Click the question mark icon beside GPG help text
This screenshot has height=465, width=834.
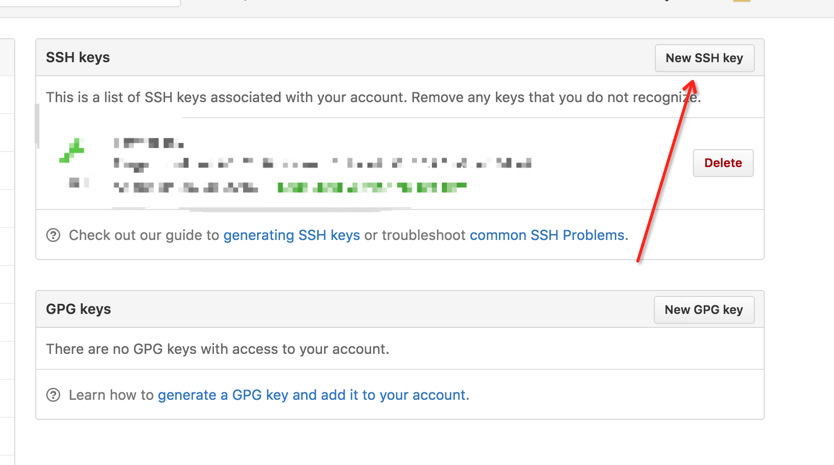(53, 395)
